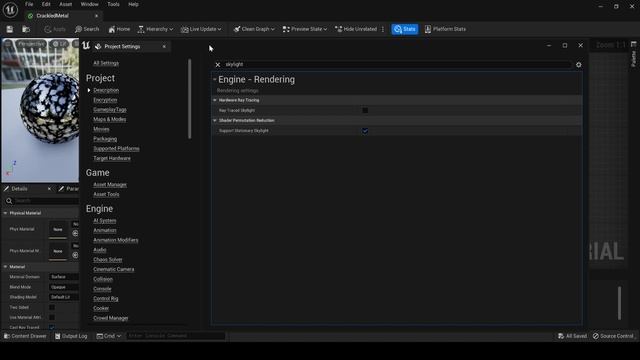640x360 pixels.
Task: Open the Packaging settings
Action: (105, 139)
